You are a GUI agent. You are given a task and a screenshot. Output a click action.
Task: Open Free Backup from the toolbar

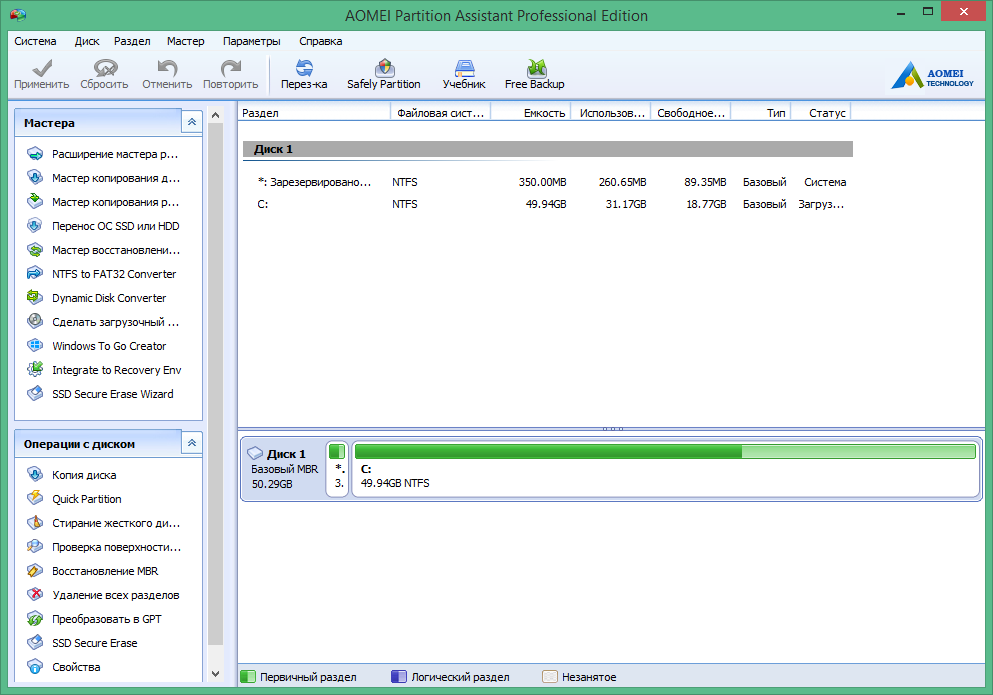535,72
